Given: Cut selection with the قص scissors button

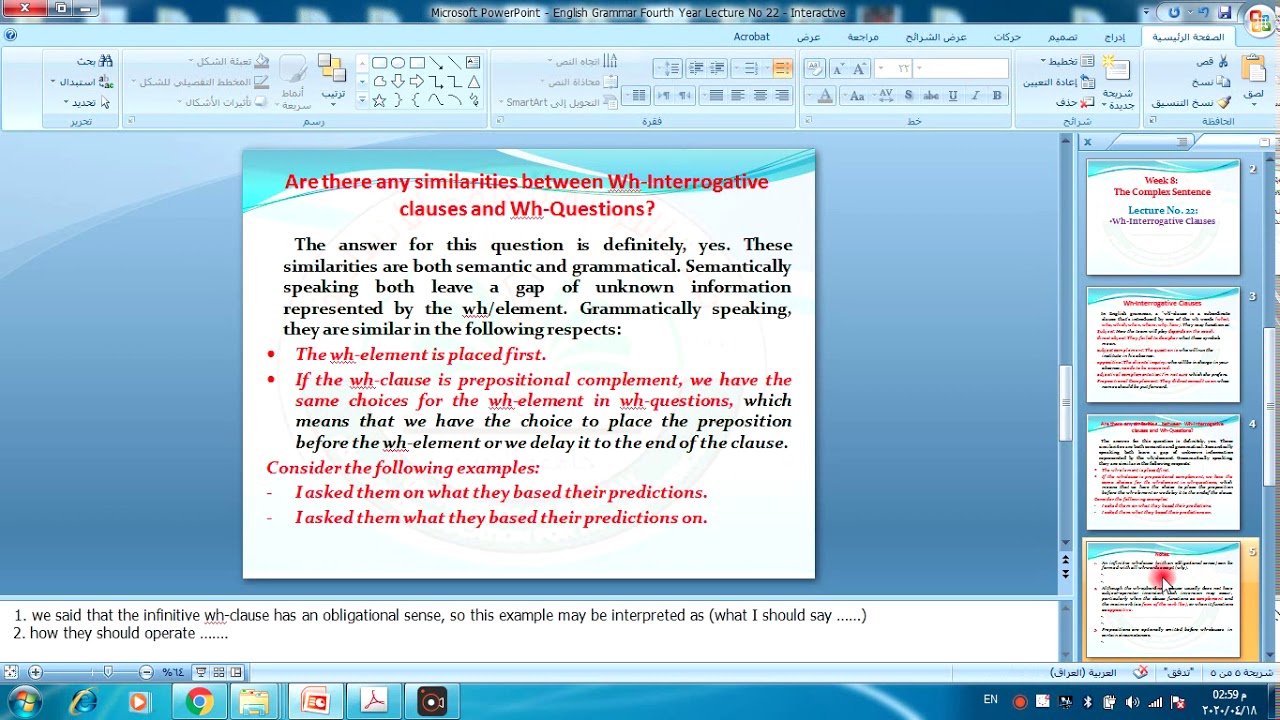Looking at the screenshot, I should (1213, 62).
